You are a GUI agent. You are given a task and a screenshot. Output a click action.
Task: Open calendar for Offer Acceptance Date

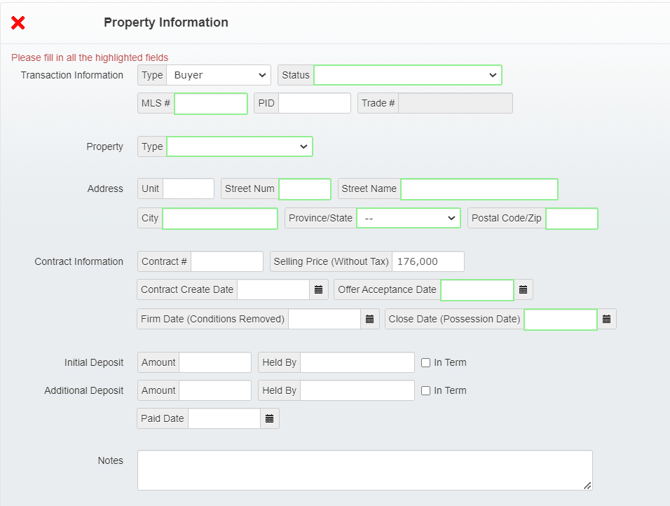(523, 290)
